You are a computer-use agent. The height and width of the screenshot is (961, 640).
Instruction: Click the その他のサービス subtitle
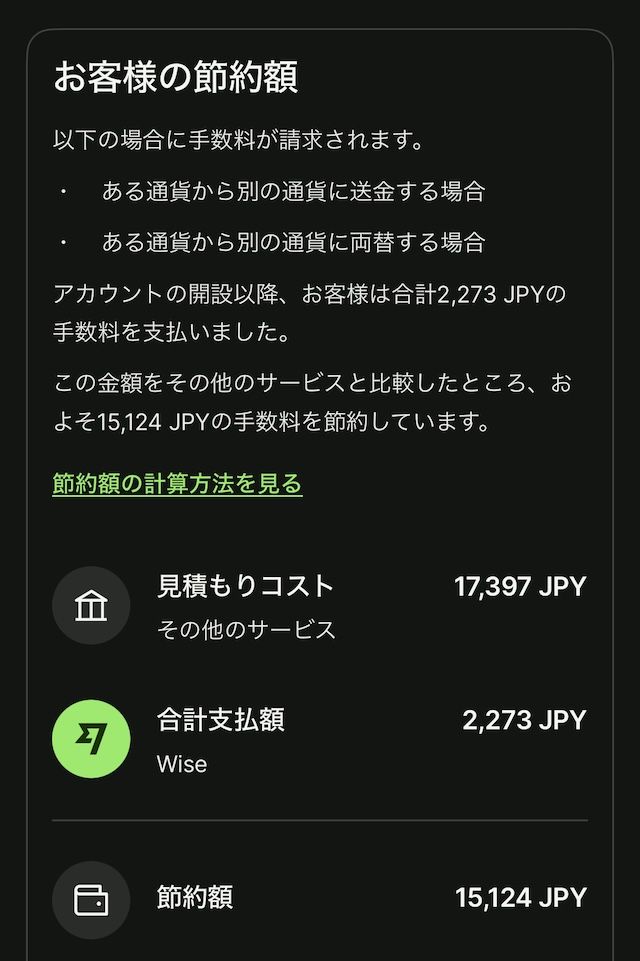tap(246, 630)
